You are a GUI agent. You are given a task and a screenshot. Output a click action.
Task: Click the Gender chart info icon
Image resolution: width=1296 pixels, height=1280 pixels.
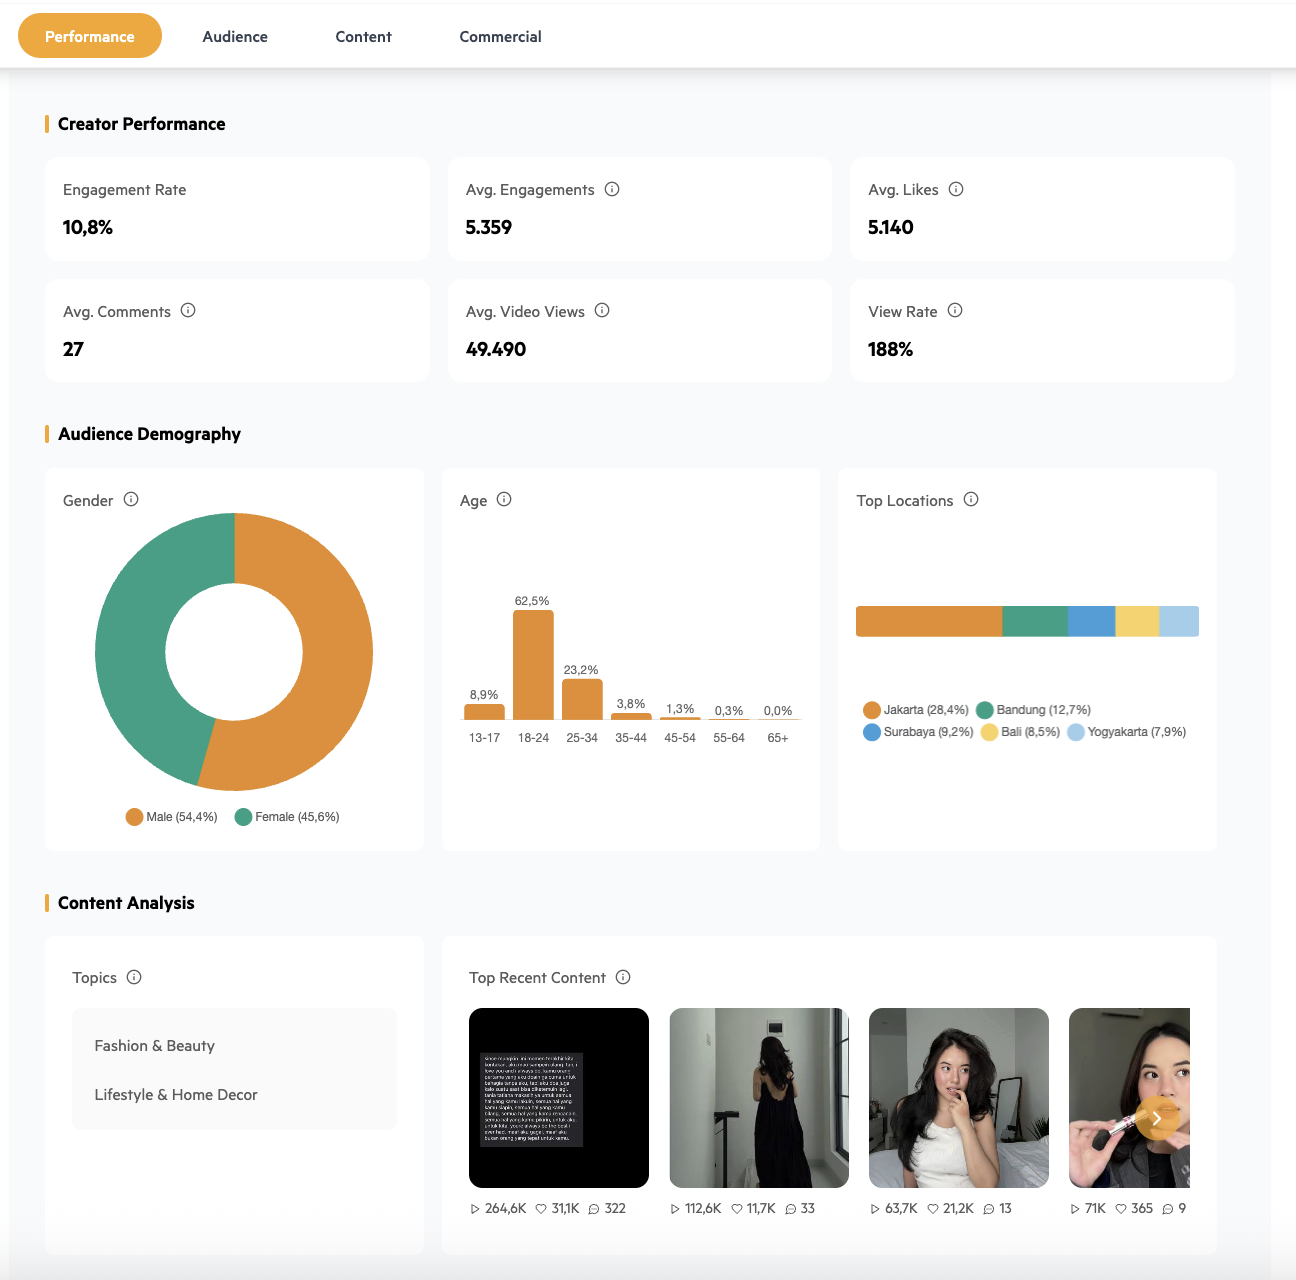131,500
